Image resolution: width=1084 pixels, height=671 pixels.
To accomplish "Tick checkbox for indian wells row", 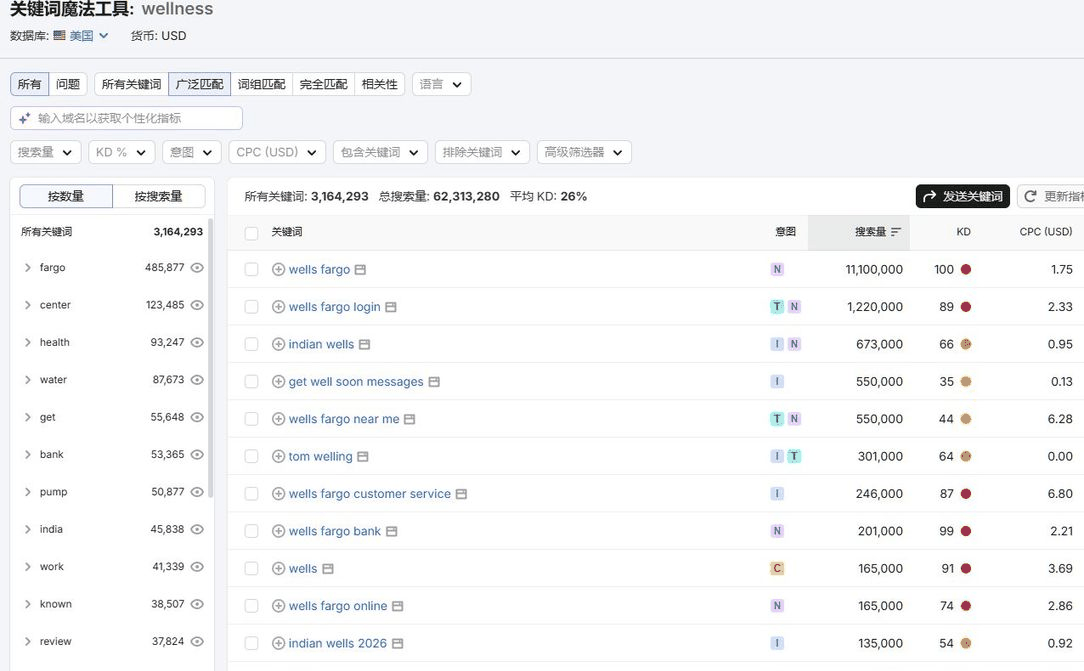I will [x=252, y=344].
